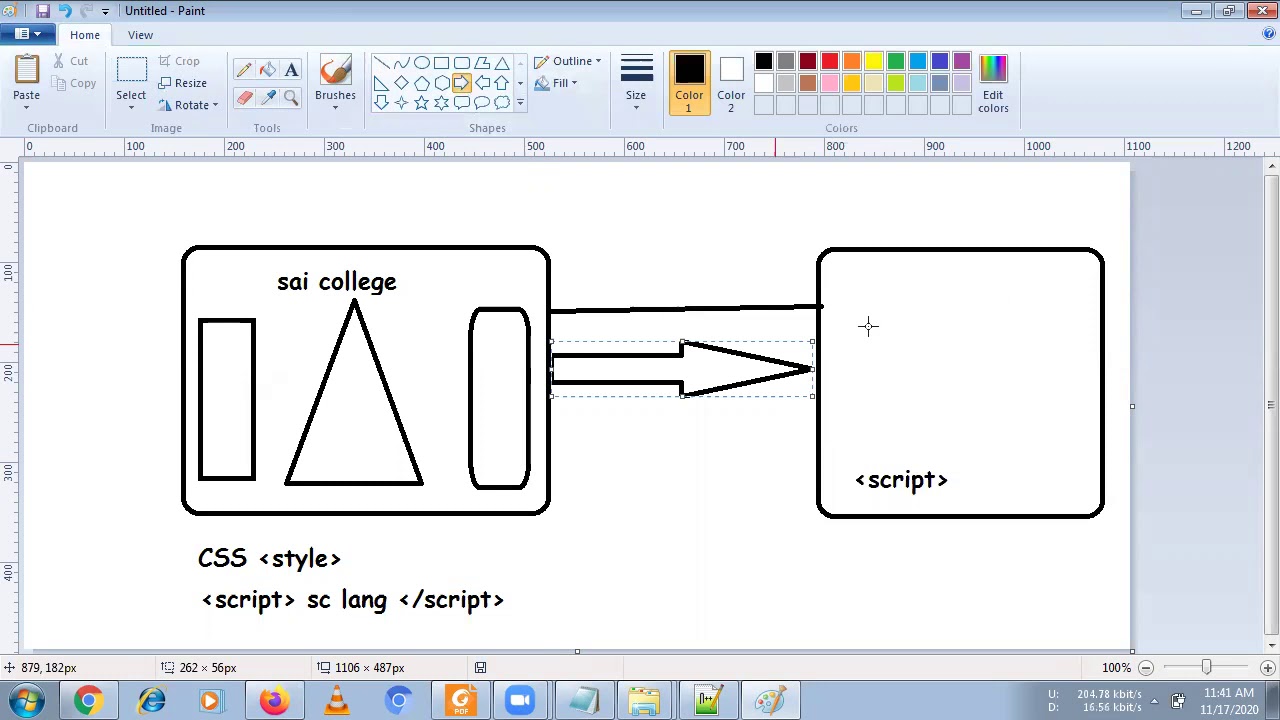Select the Fill with color bucket tool
Image resolution: width=1280 pixels, height=720 pixels.
click(x=267, y=69)
